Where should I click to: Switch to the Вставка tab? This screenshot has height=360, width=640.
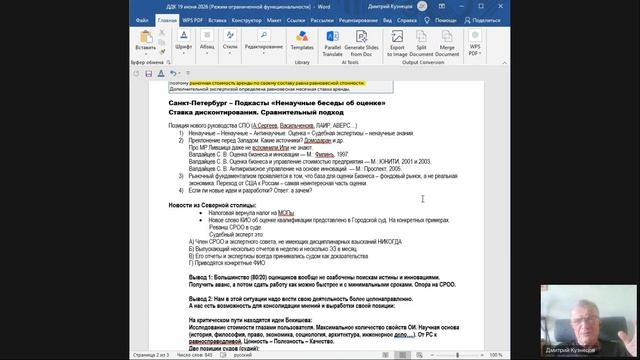[x=217, y=20]
